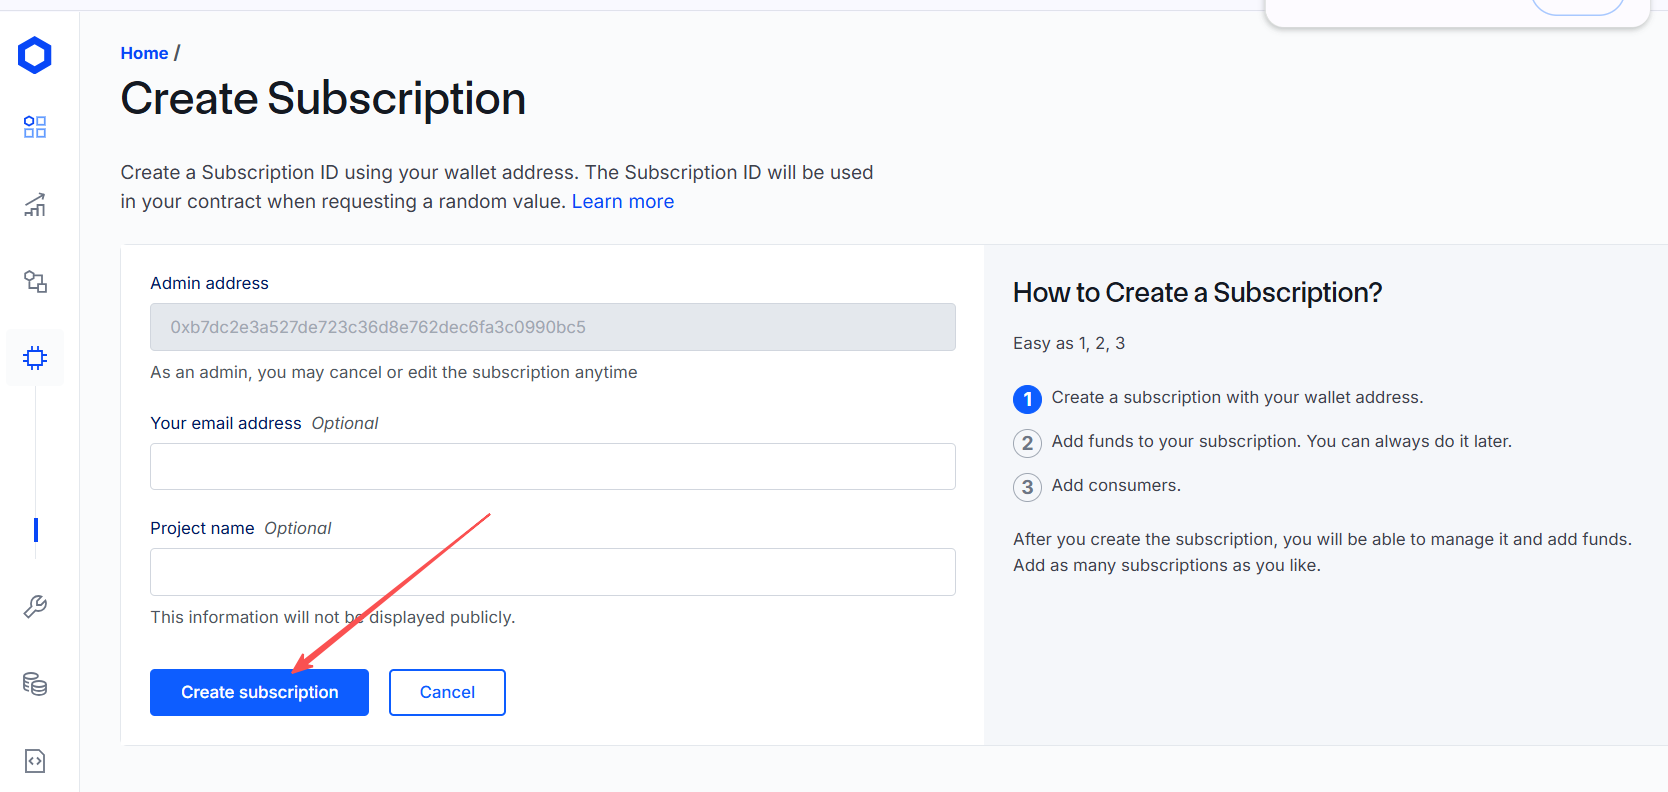Screen dimensions: 1668x792
Task: Select step 2 circle Add funds
Action: point(1027,443)
